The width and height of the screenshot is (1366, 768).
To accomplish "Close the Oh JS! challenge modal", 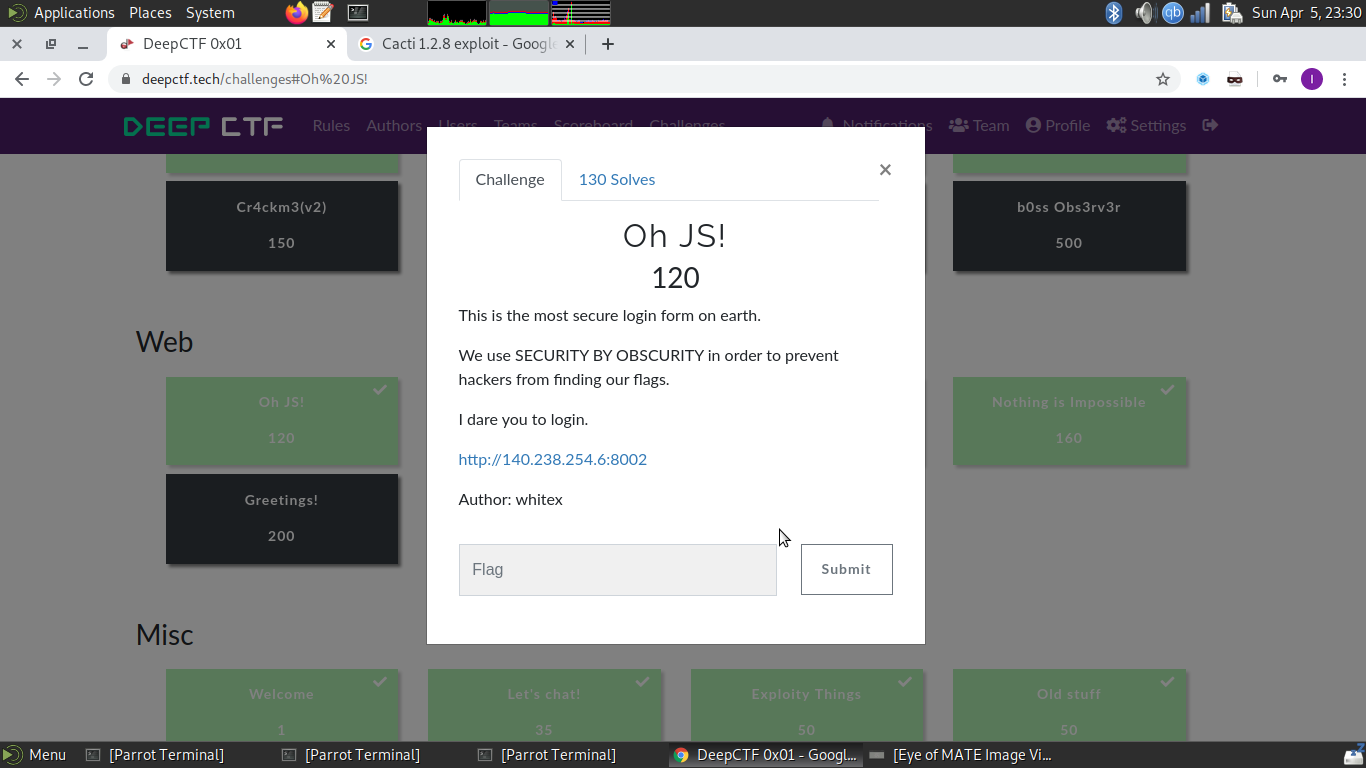I will click(885, 169).
